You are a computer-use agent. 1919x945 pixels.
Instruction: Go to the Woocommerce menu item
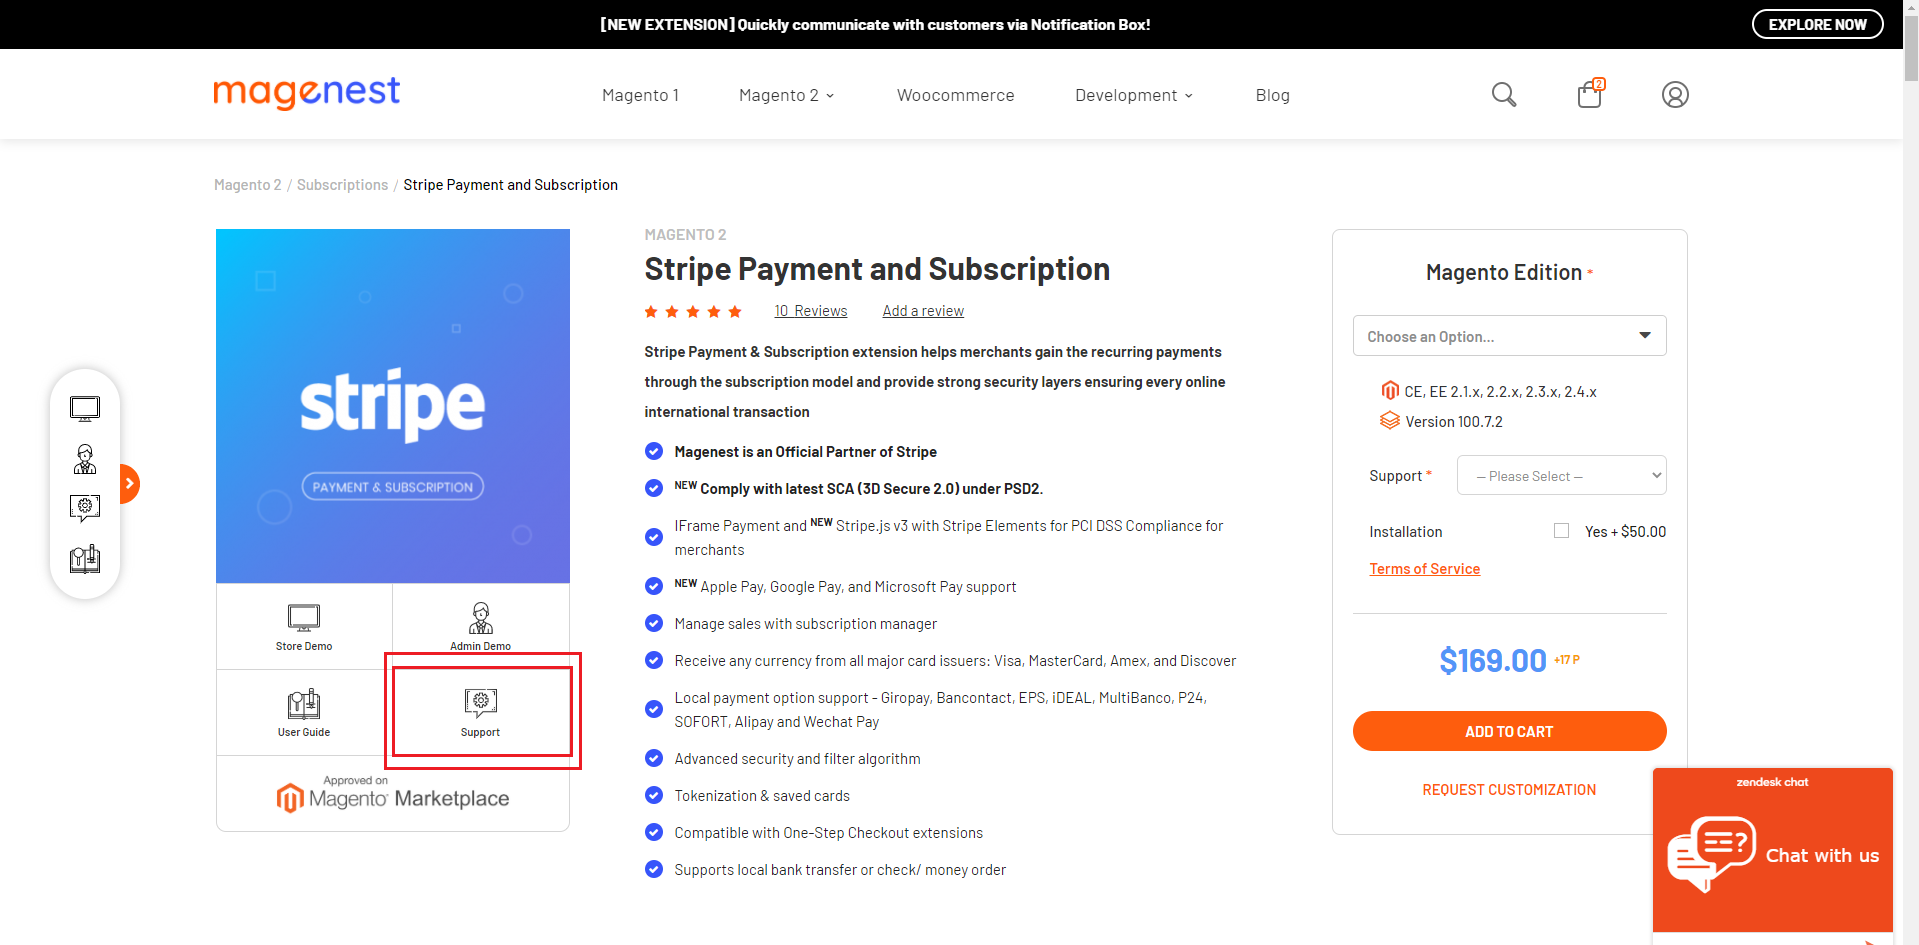[x=955, y=95]
